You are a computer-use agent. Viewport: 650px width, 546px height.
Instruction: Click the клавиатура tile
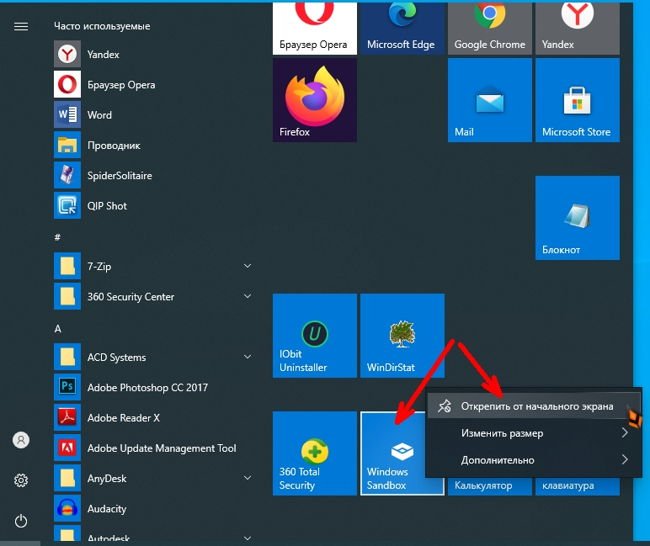(577, 486)
